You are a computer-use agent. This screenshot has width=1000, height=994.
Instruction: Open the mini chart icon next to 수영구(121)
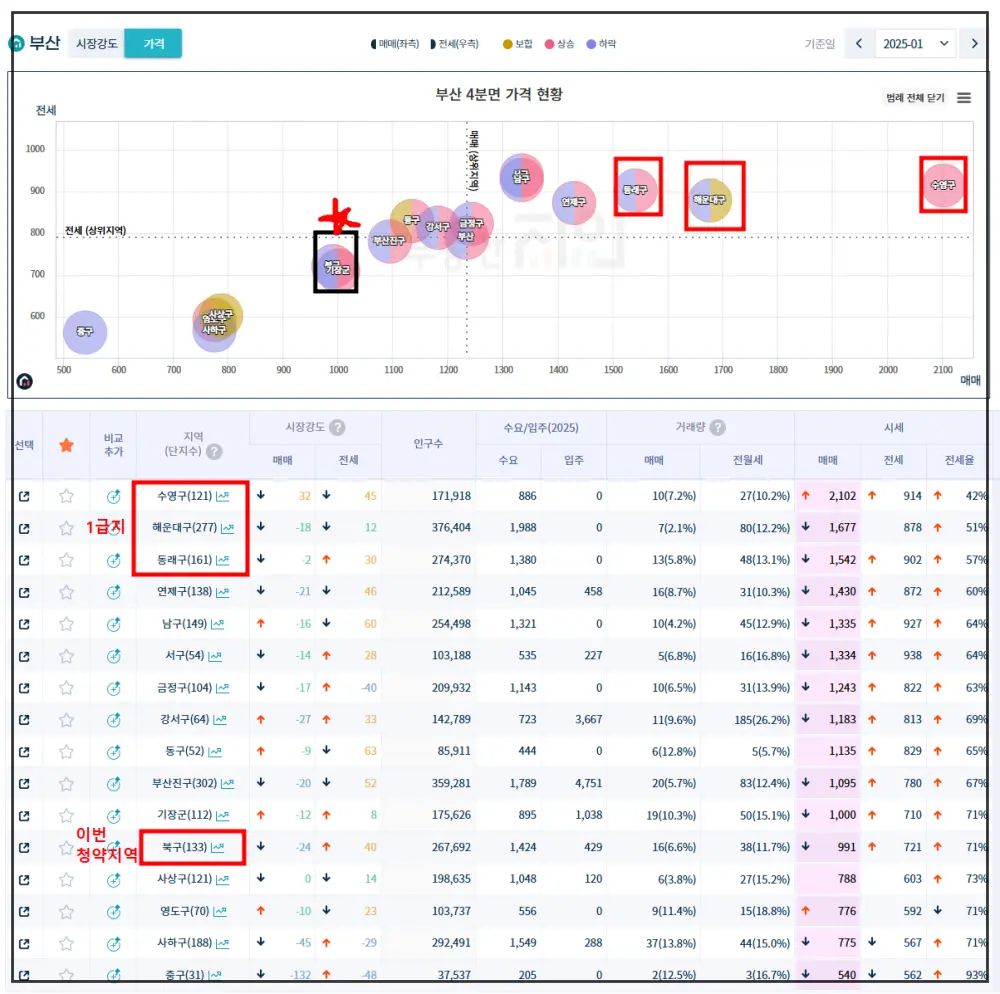pos(223,496)
